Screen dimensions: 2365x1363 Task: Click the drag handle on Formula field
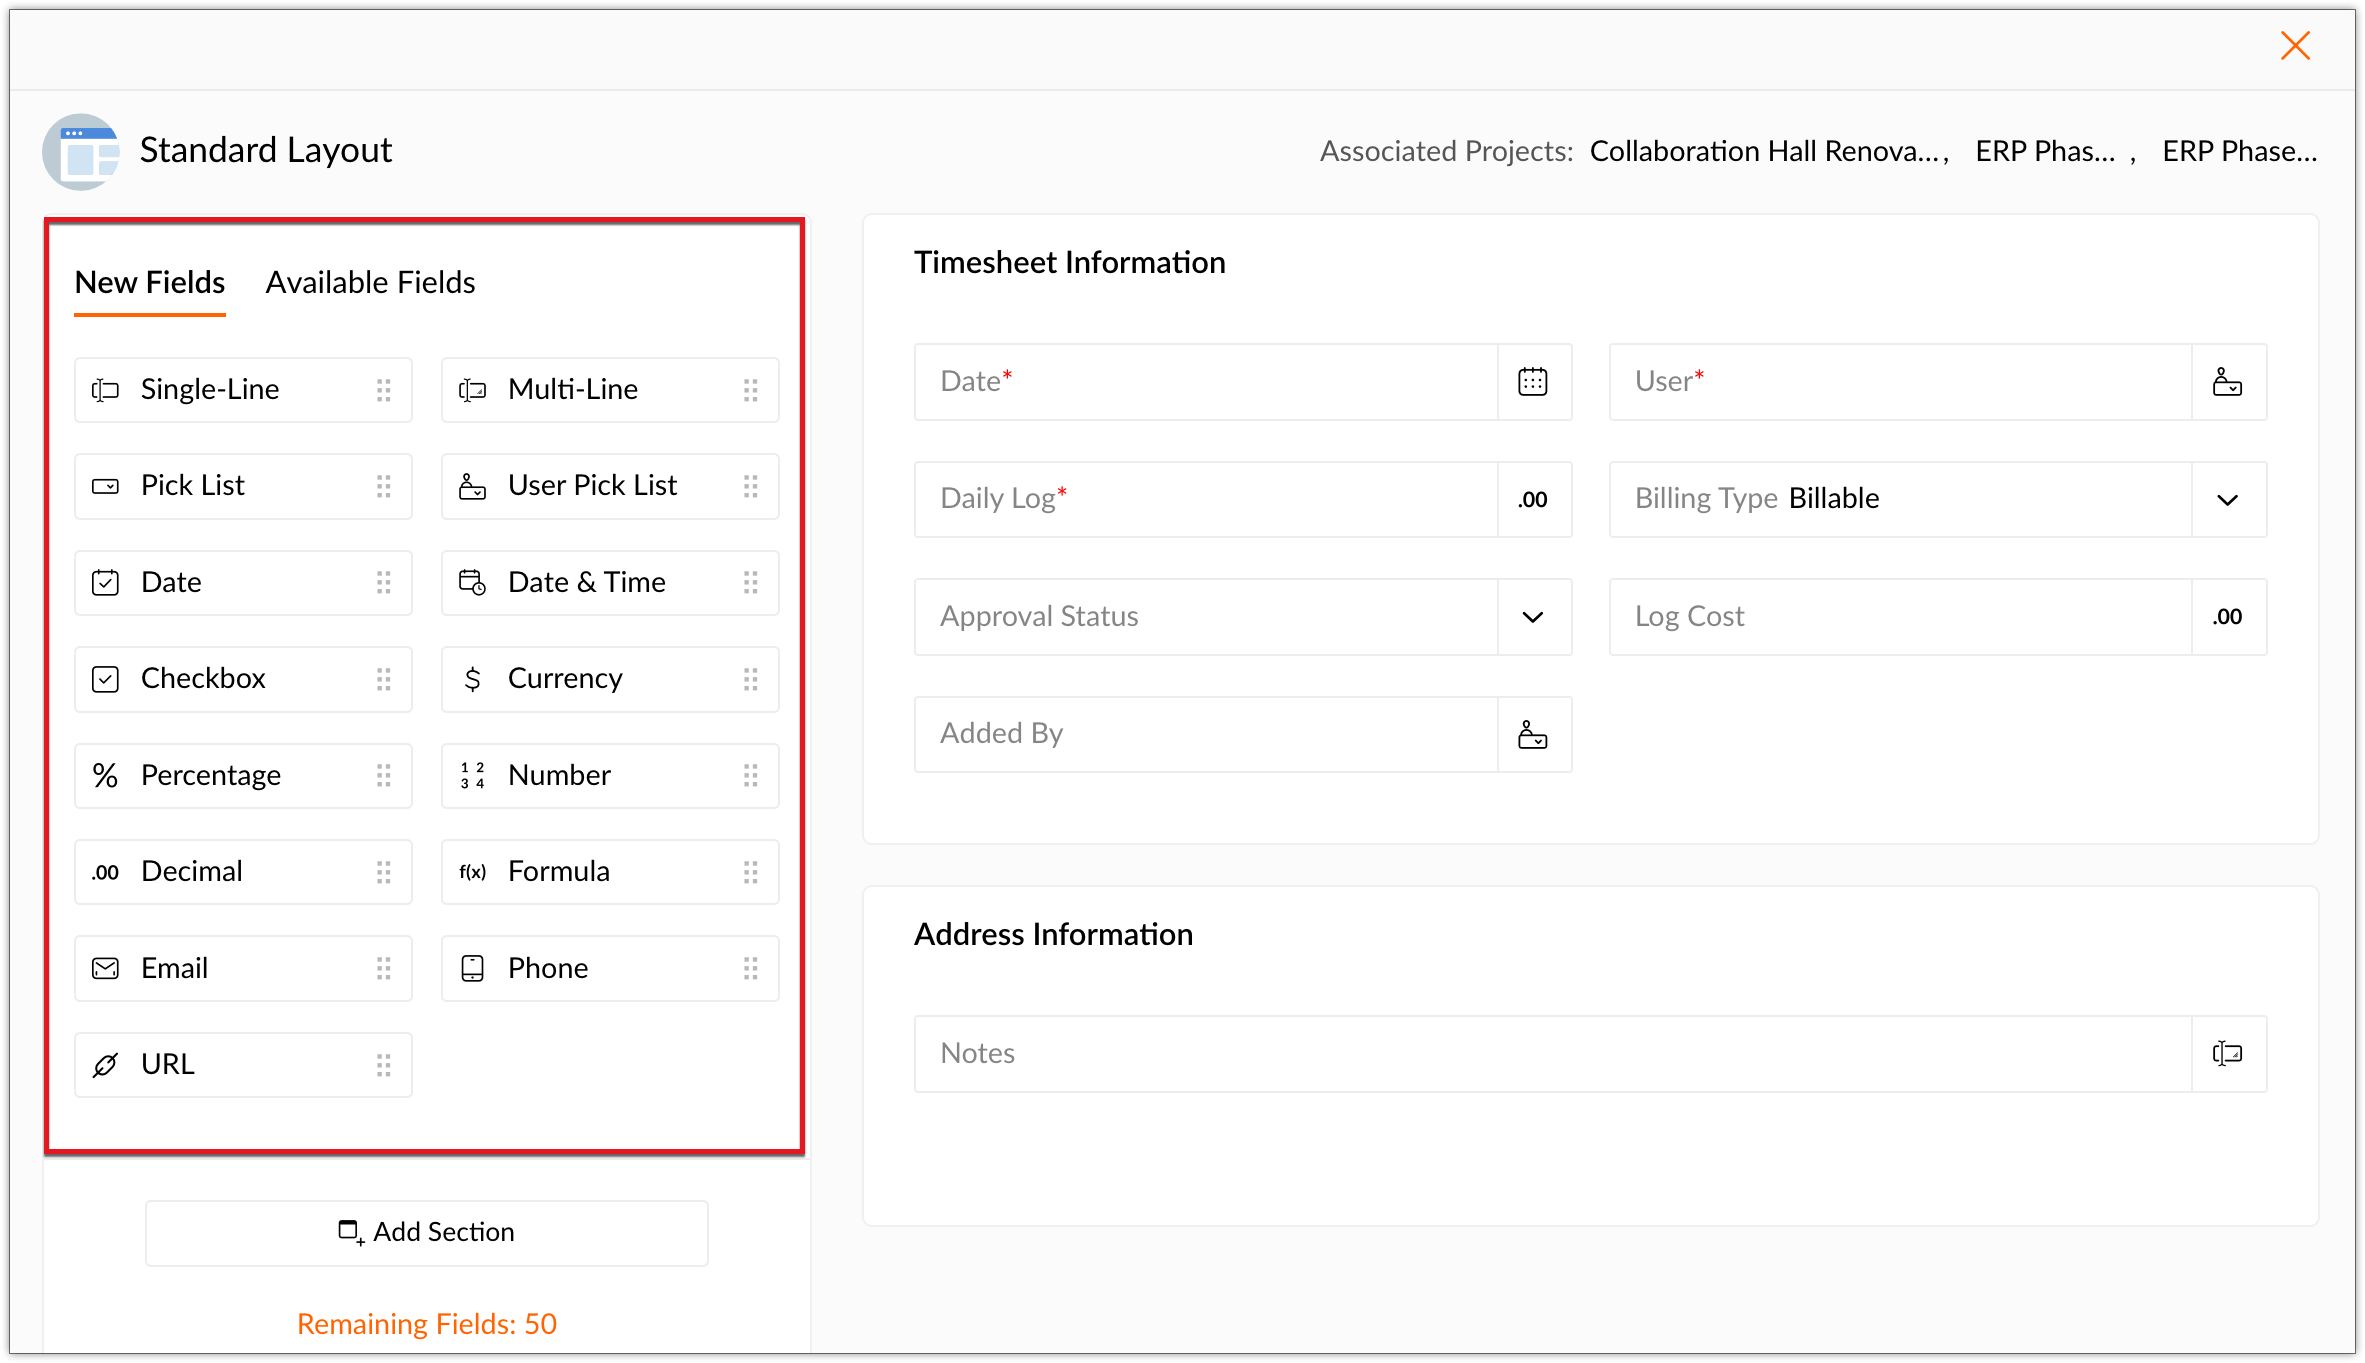tap(751, 872)
